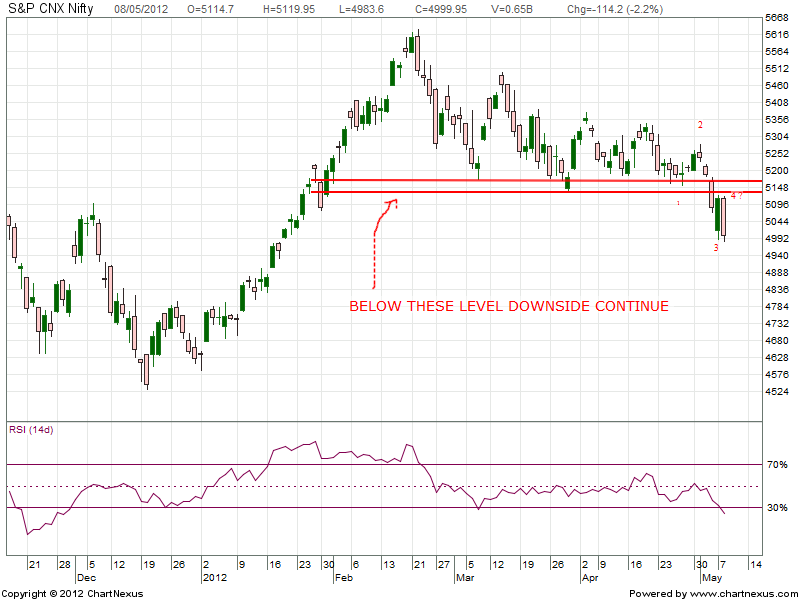
Task: Click the RSI (14d) indicator label
Action: [31, 430]
